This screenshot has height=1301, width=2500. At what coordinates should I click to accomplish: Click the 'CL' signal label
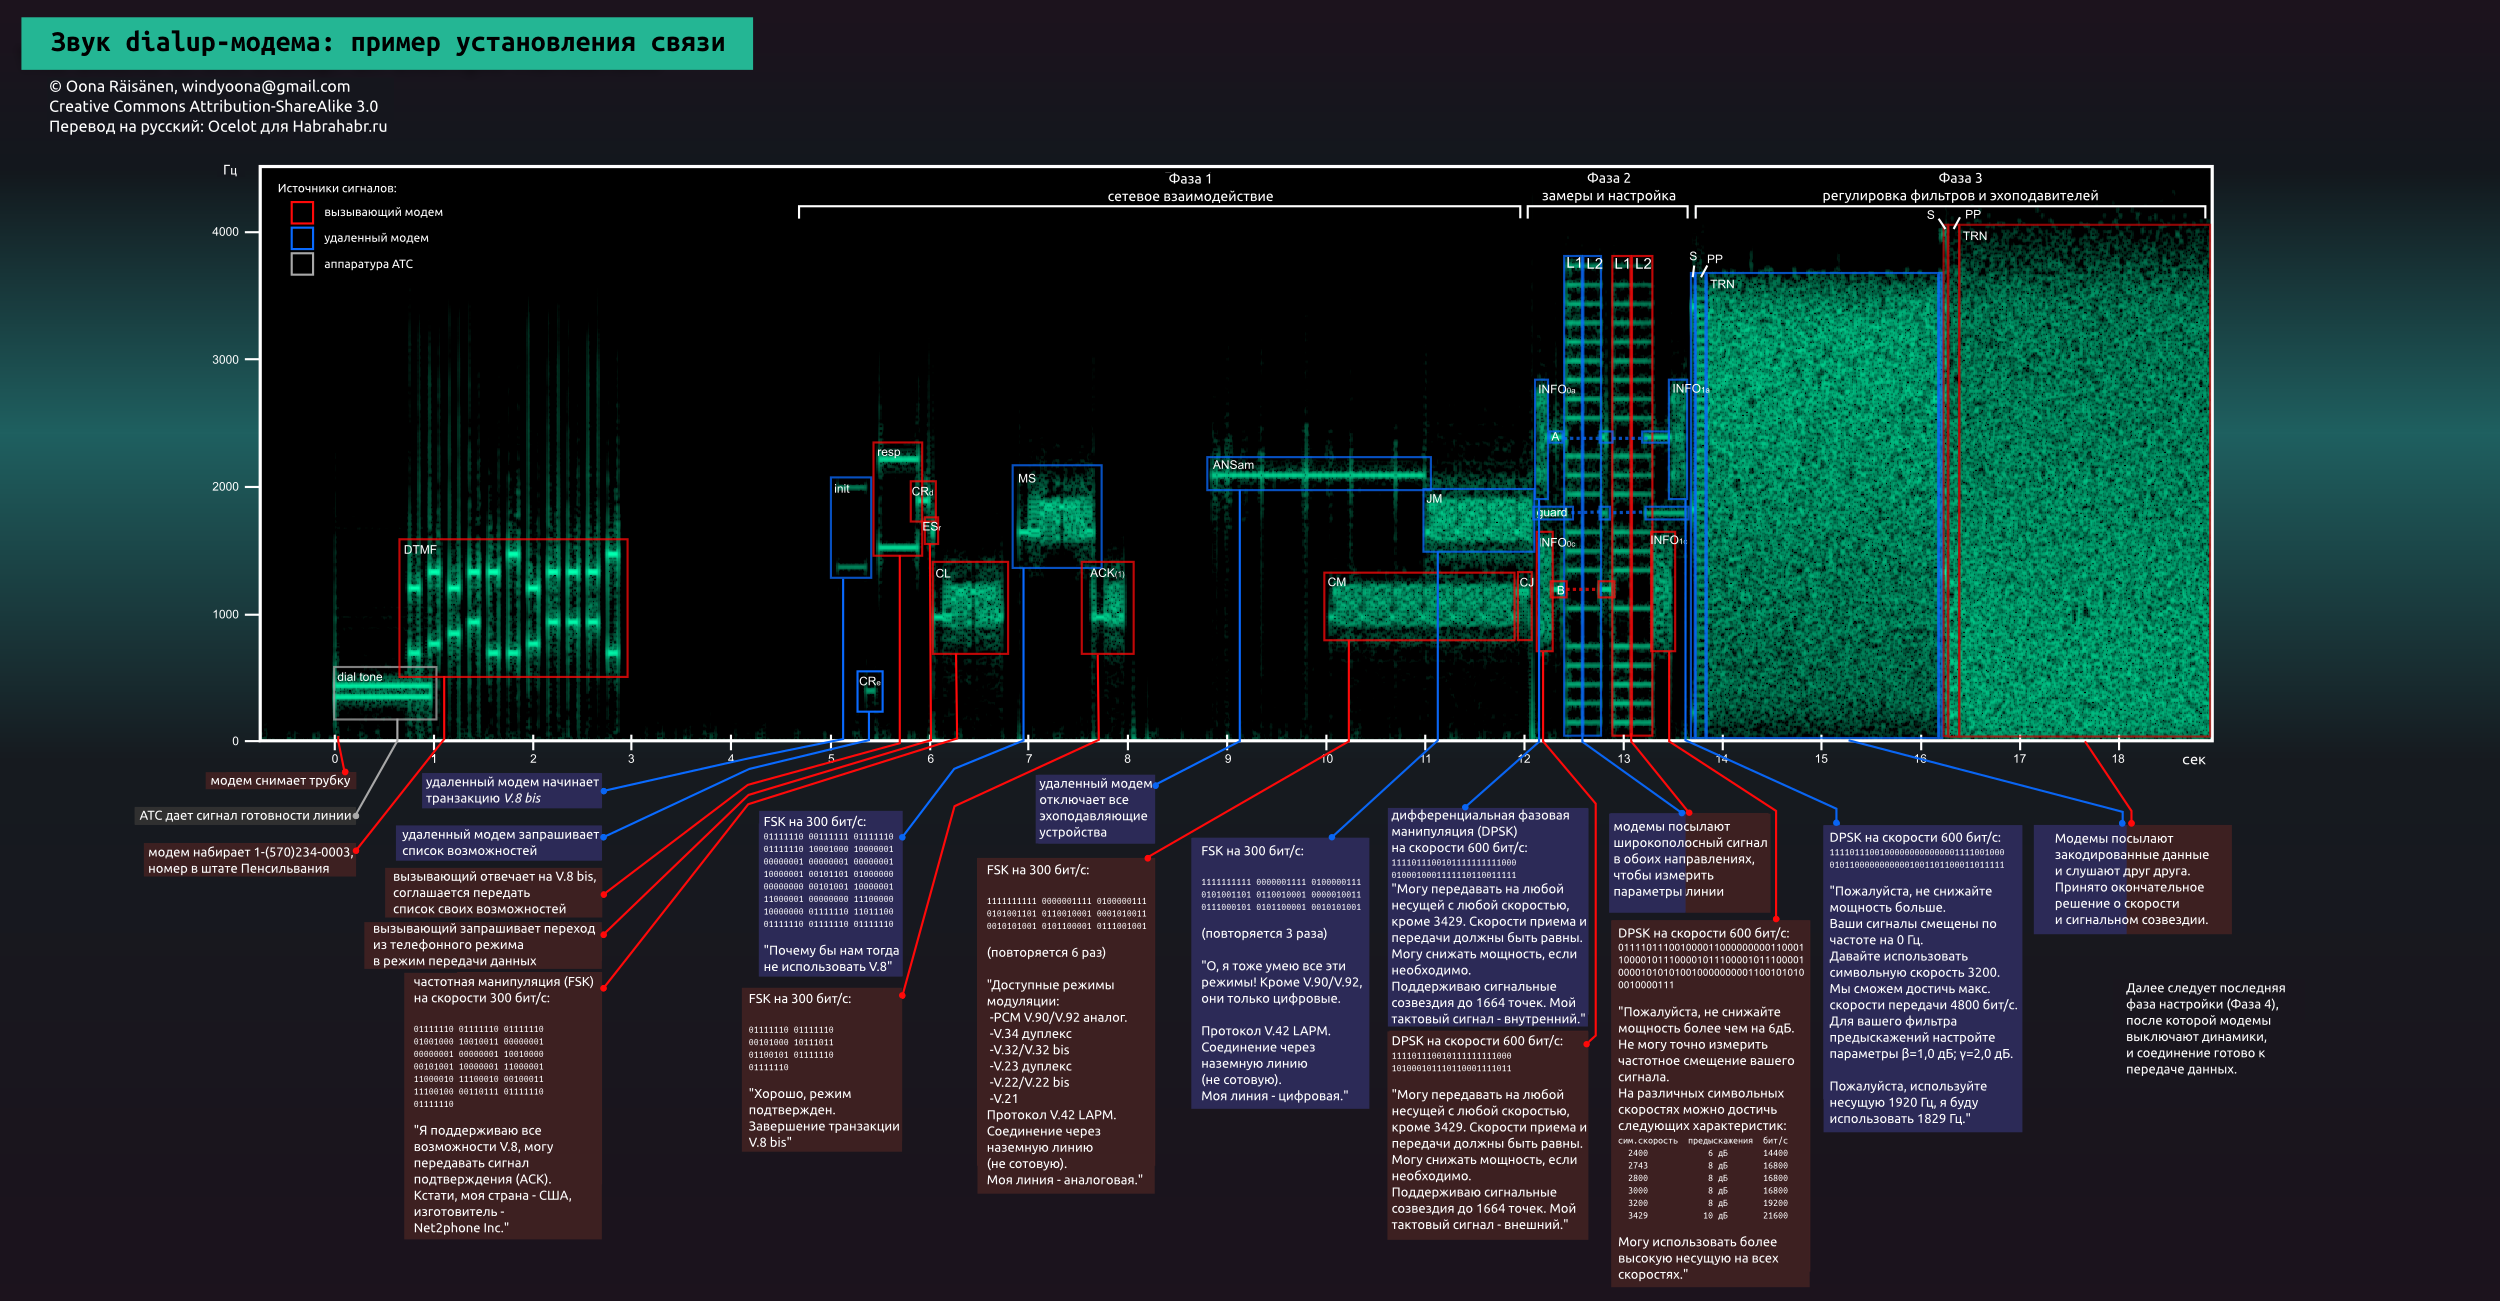click(x=943, y=574)
